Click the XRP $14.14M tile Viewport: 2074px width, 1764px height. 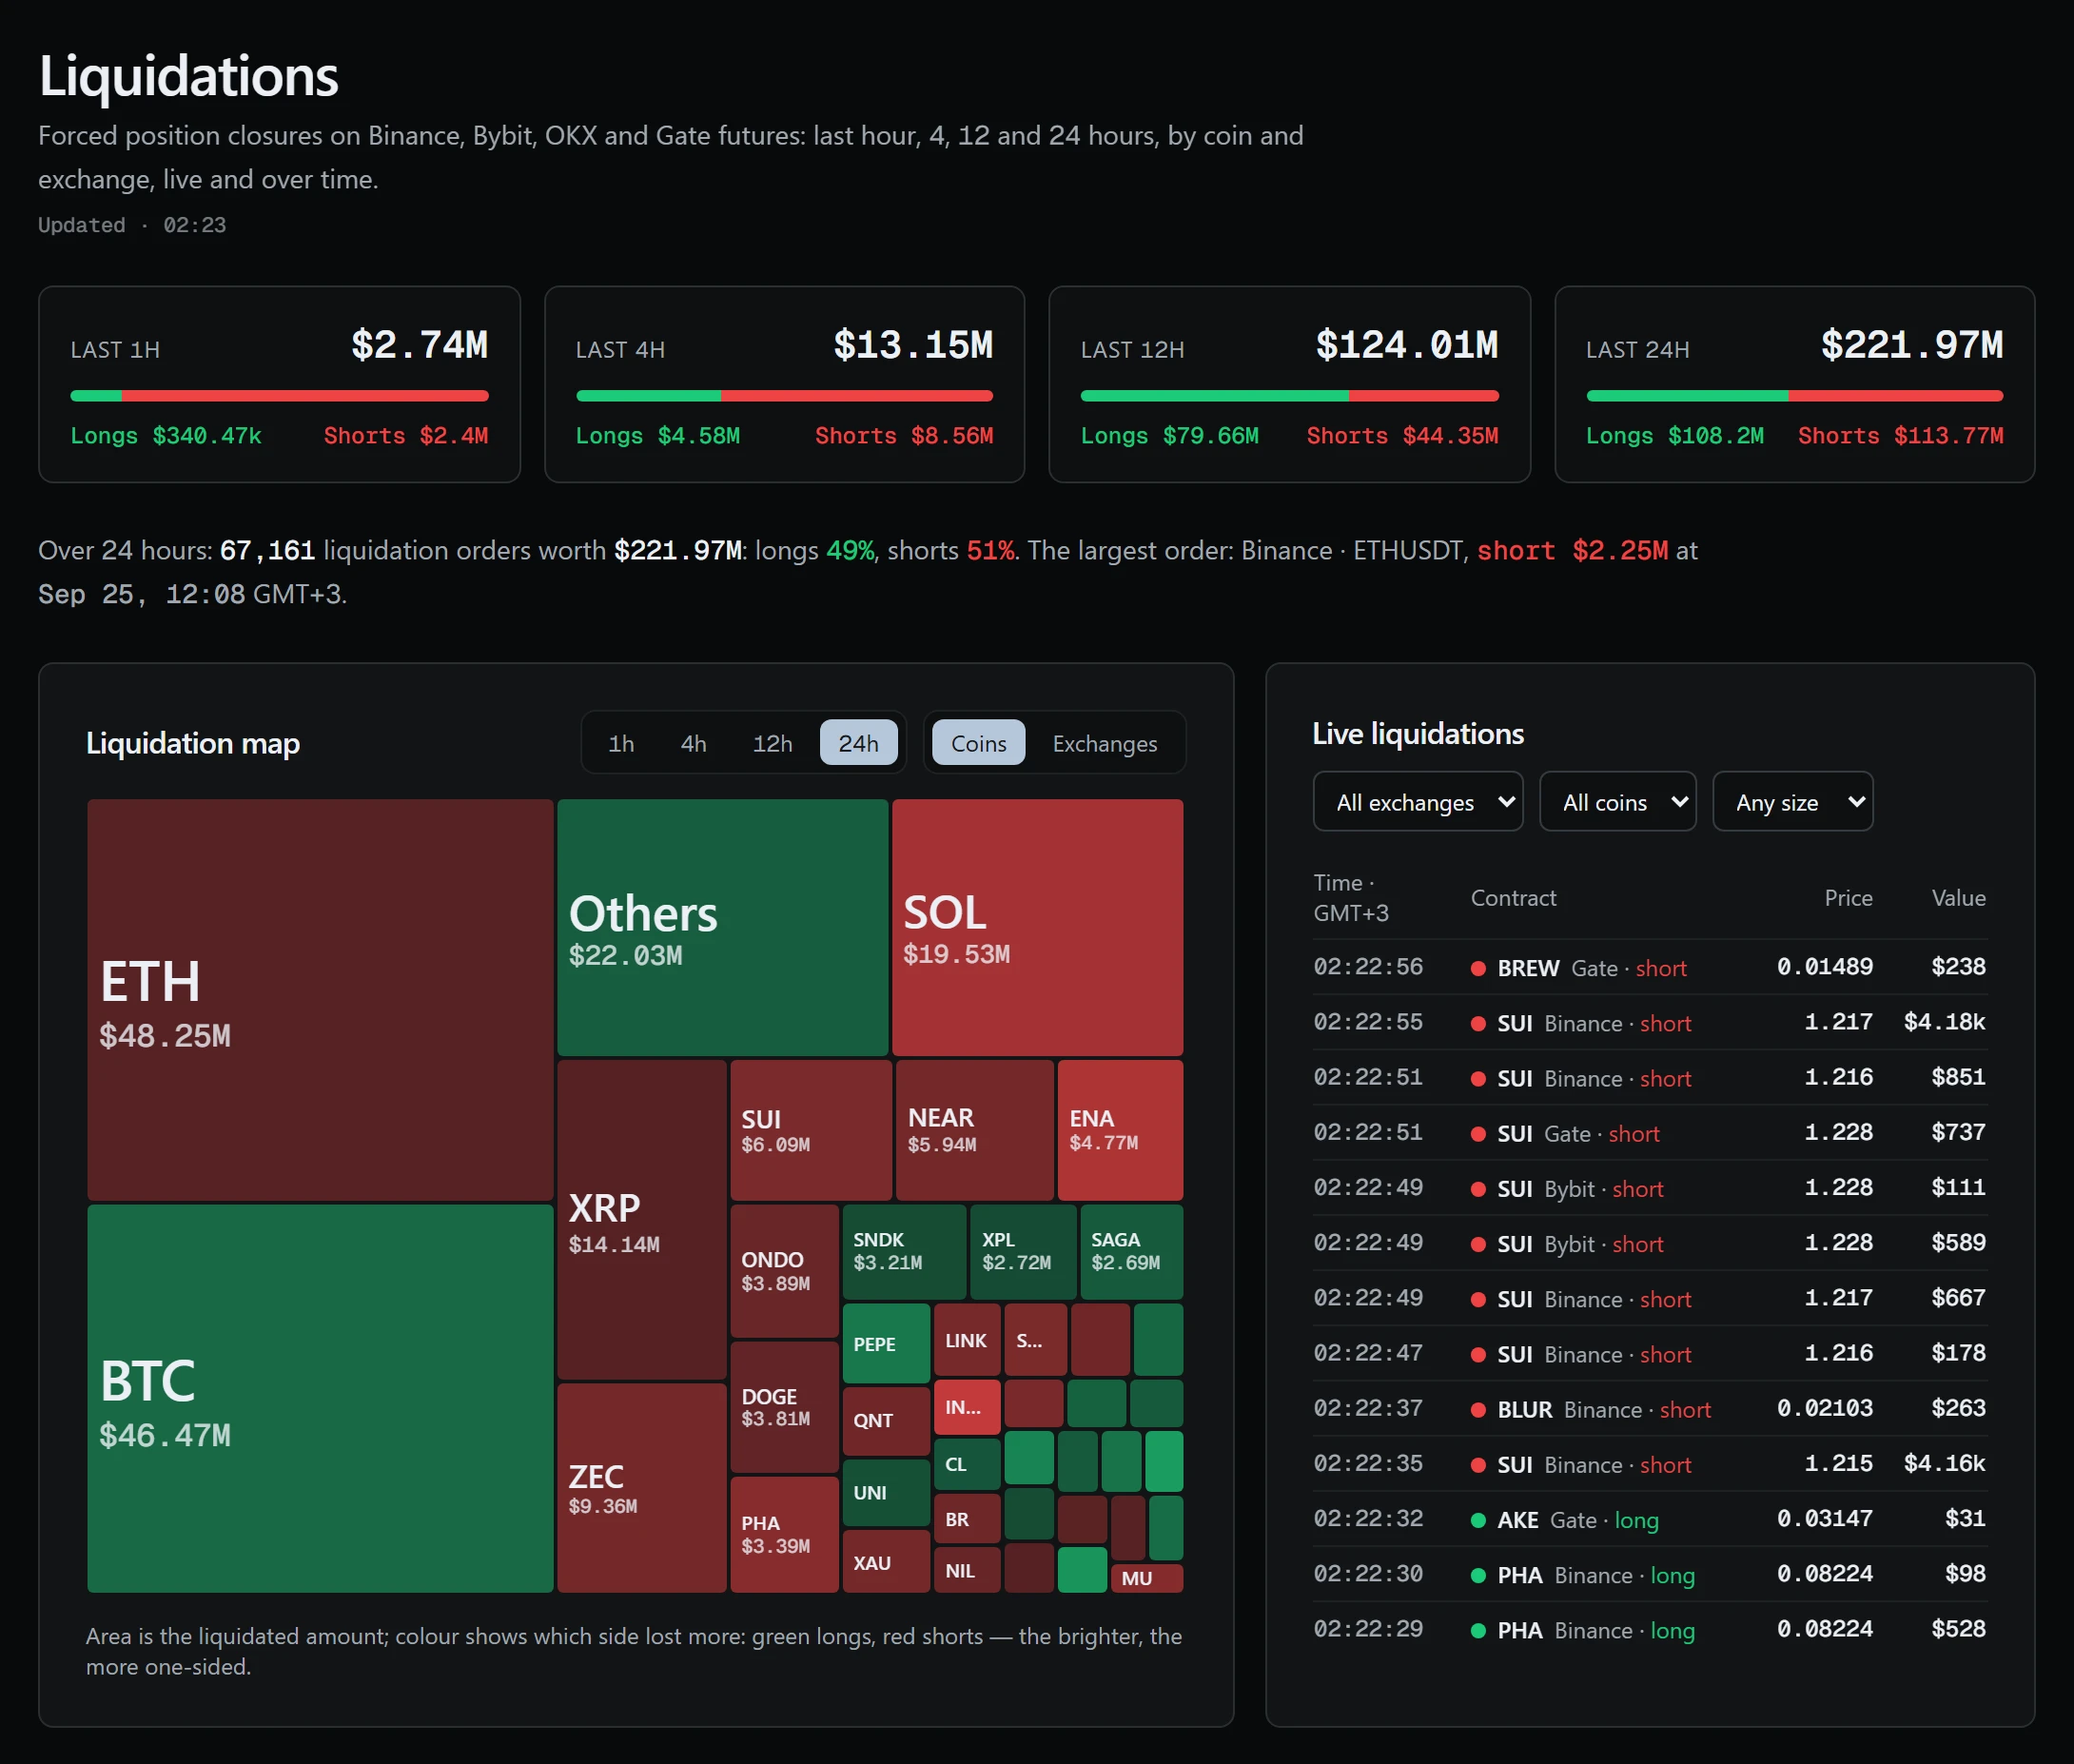click(x=641, y=1220)
